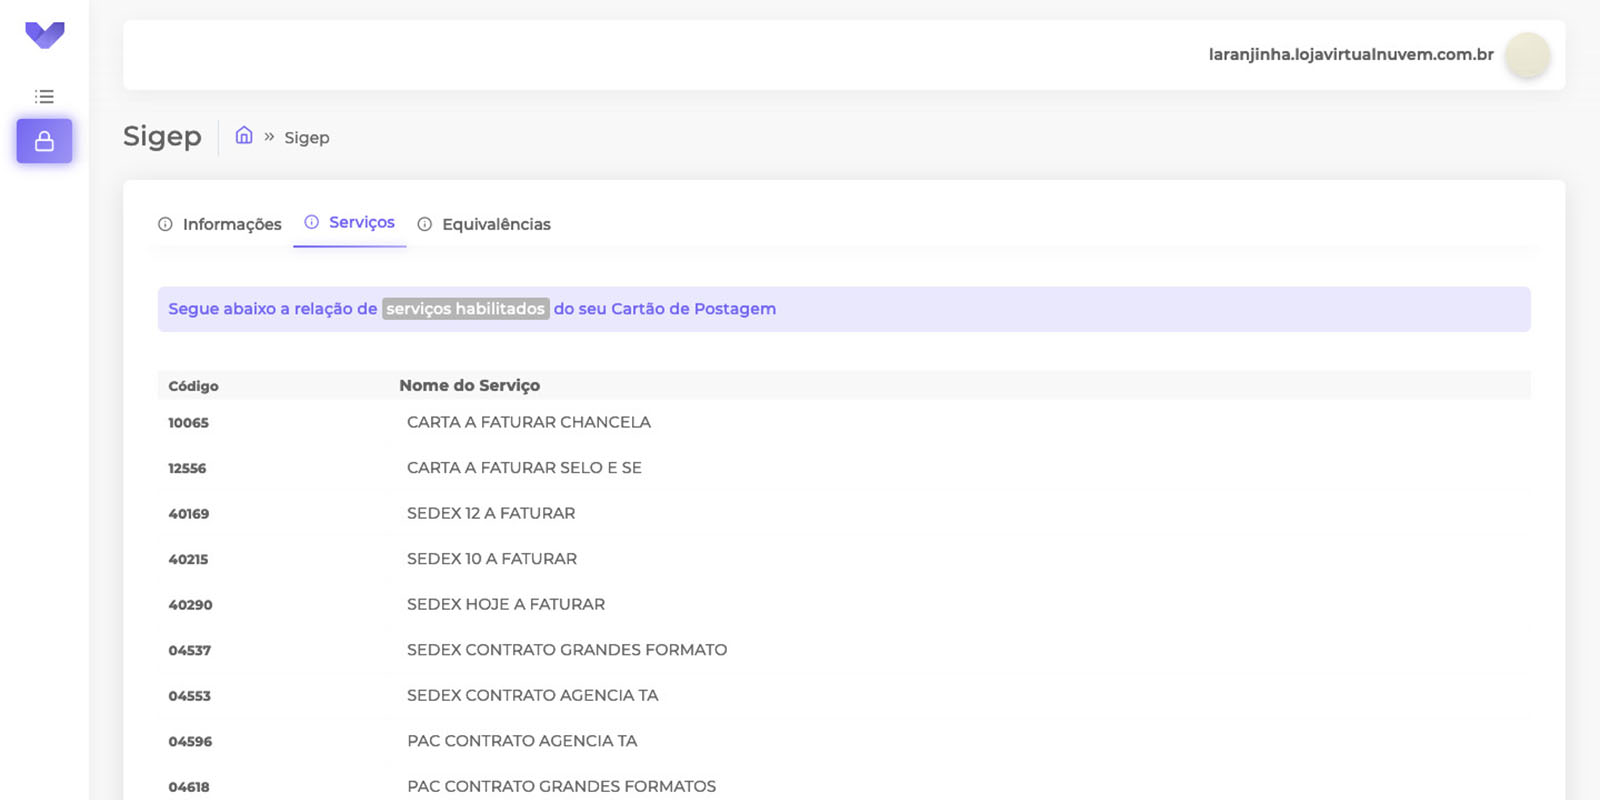Click the laranjinha.lojavirtualnuvem.com.br store name
This screenshot has height=800, width=1600.
[1351, 54]
